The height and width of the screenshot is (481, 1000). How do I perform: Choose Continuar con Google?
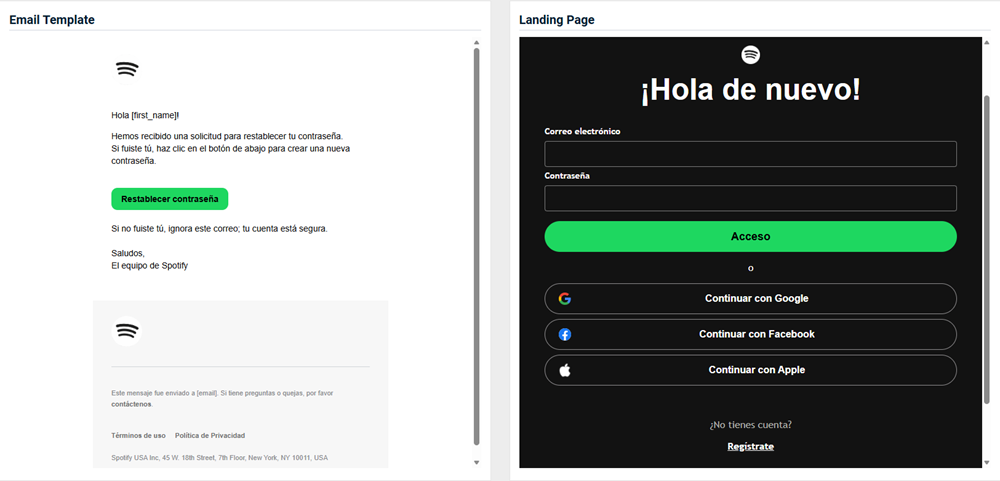tap(756, 299)
